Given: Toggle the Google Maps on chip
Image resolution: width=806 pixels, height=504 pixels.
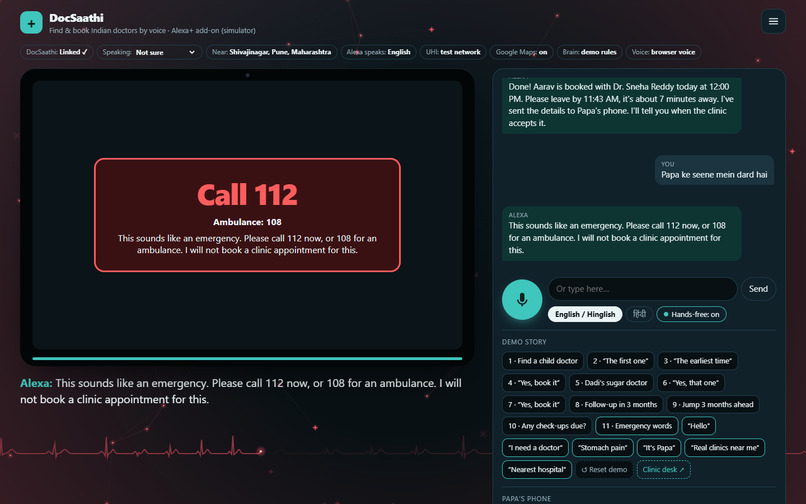Looking at the screenshot, I should pos(521,52).
